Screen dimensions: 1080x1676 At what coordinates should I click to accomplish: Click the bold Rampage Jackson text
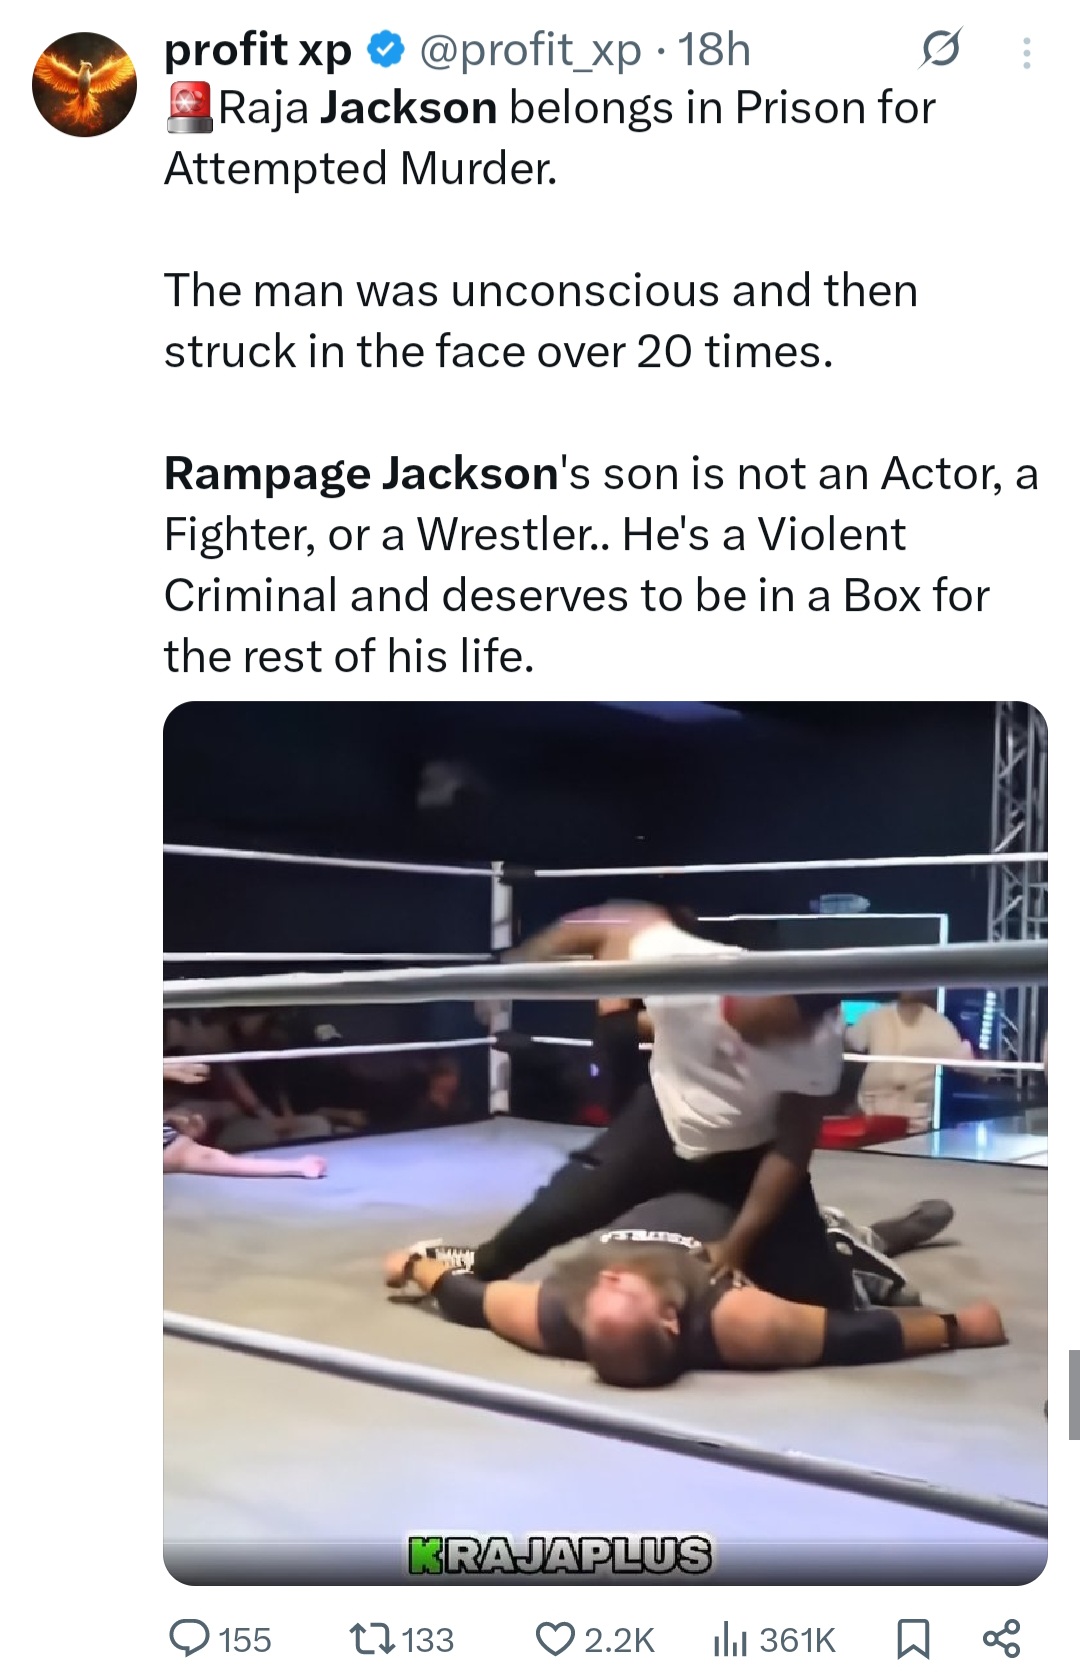pyautogui.click(x=361, y=473)
